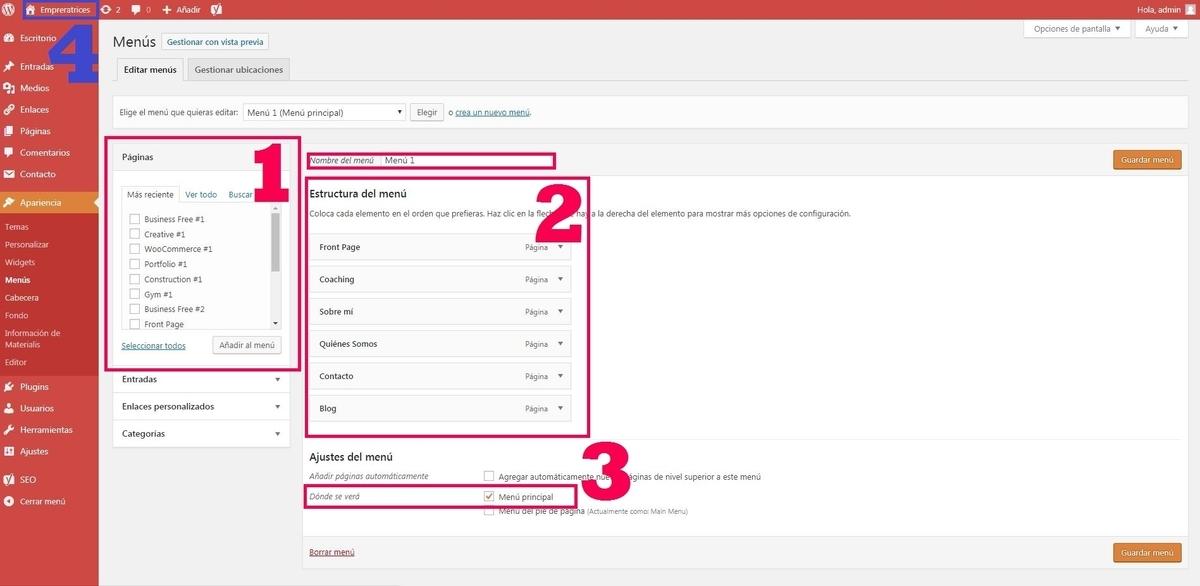Viewport: 1200px width, 586px height.
Task: Click the updates icon in the admin bar
Action: point(109,9)
